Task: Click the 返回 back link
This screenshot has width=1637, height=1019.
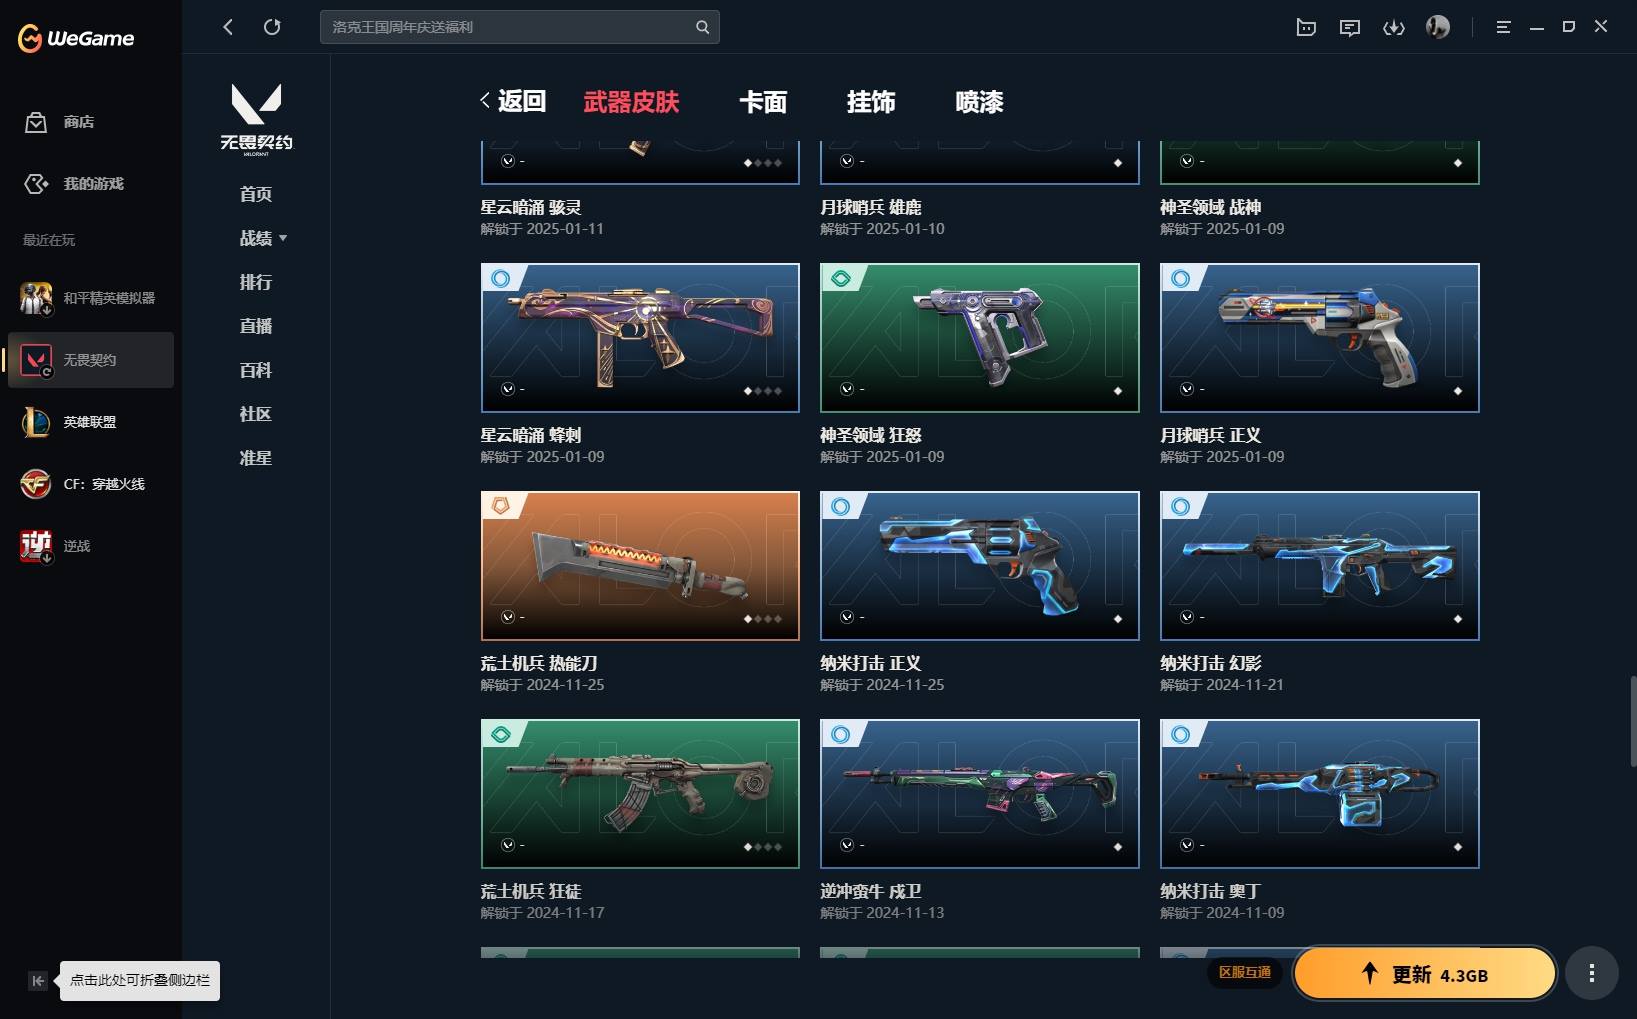Action: point(513,101)
